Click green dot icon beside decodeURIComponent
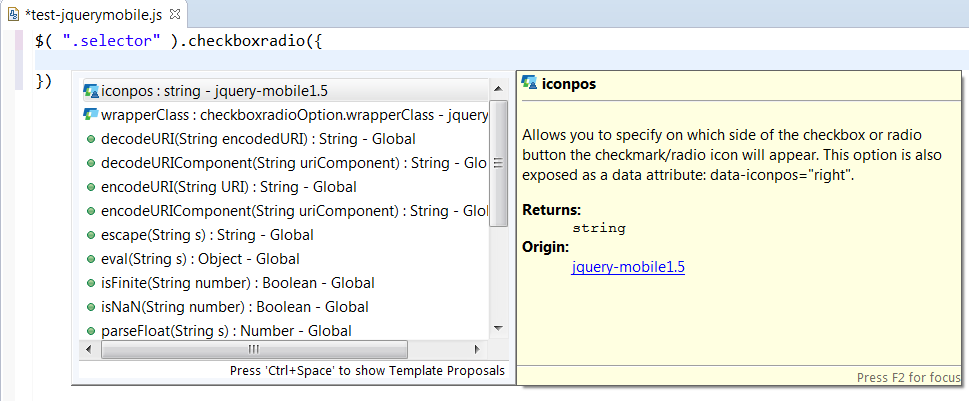 coord(90,163)
